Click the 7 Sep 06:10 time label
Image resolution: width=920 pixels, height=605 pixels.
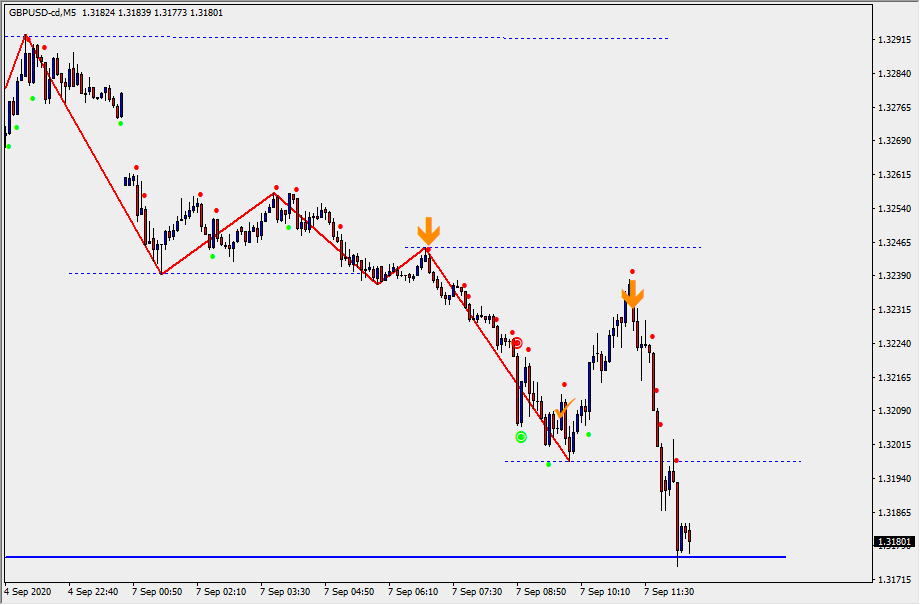[412, 591]
